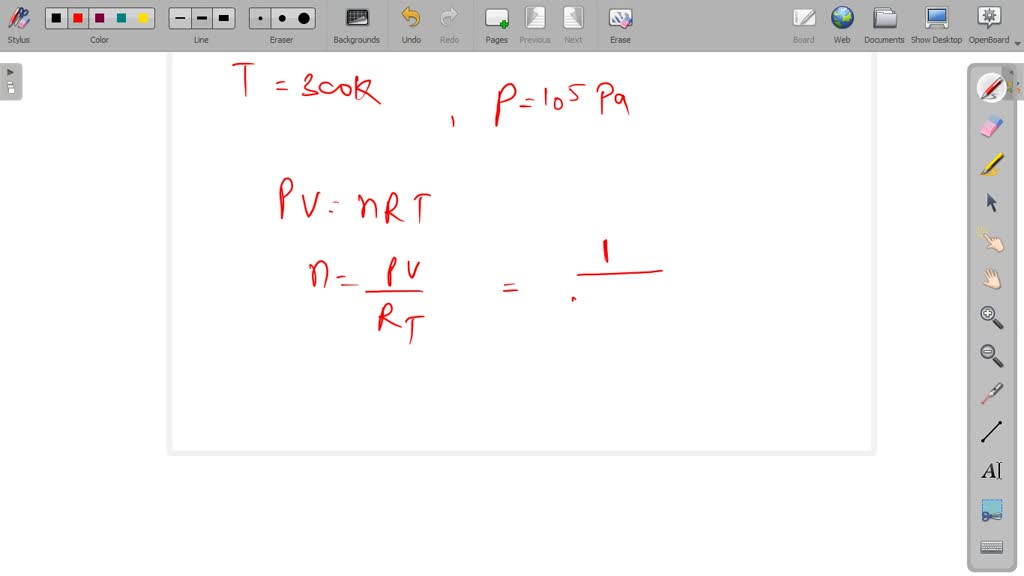Viewport: 1024px width, 576px height.
Task: Open the virtual keyboard tool
Action: click(990, 547)
